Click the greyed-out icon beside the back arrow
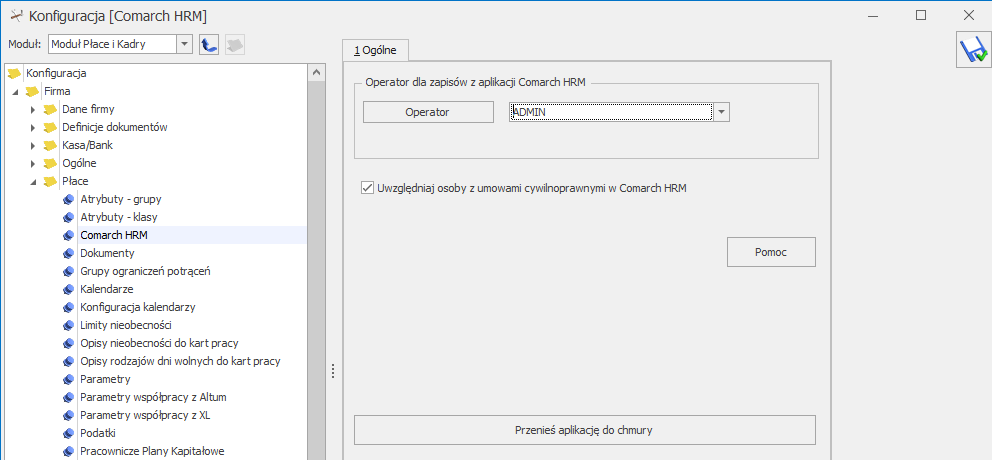992x460 pixels. coord(235,44)
